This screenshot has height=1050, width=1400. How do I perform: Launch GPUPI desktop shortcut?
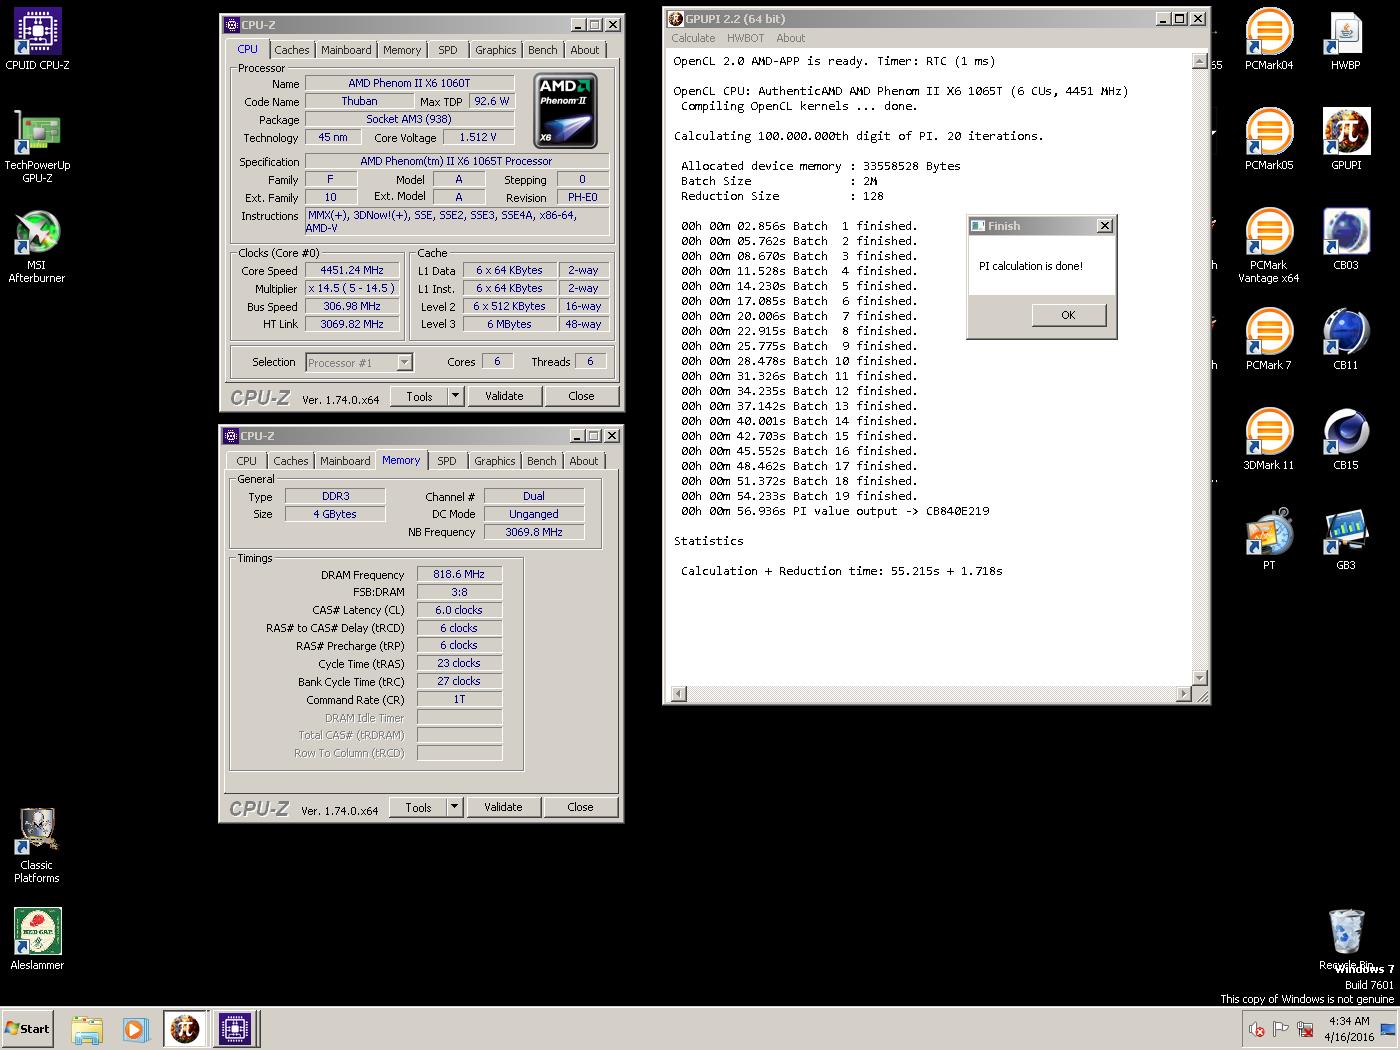click(x=1346, y=140)
